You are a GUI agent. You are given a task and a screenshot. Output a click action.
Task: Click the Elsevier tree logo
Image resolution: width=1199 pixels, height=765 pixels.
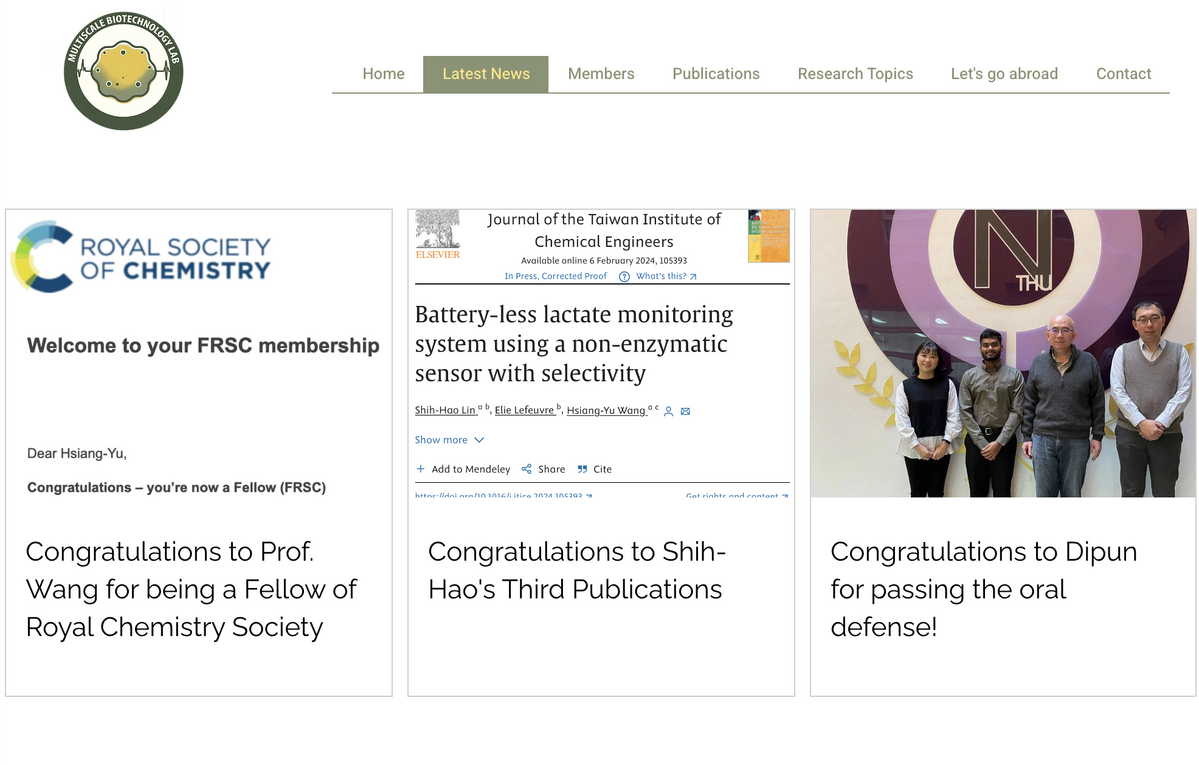point(438,231)
